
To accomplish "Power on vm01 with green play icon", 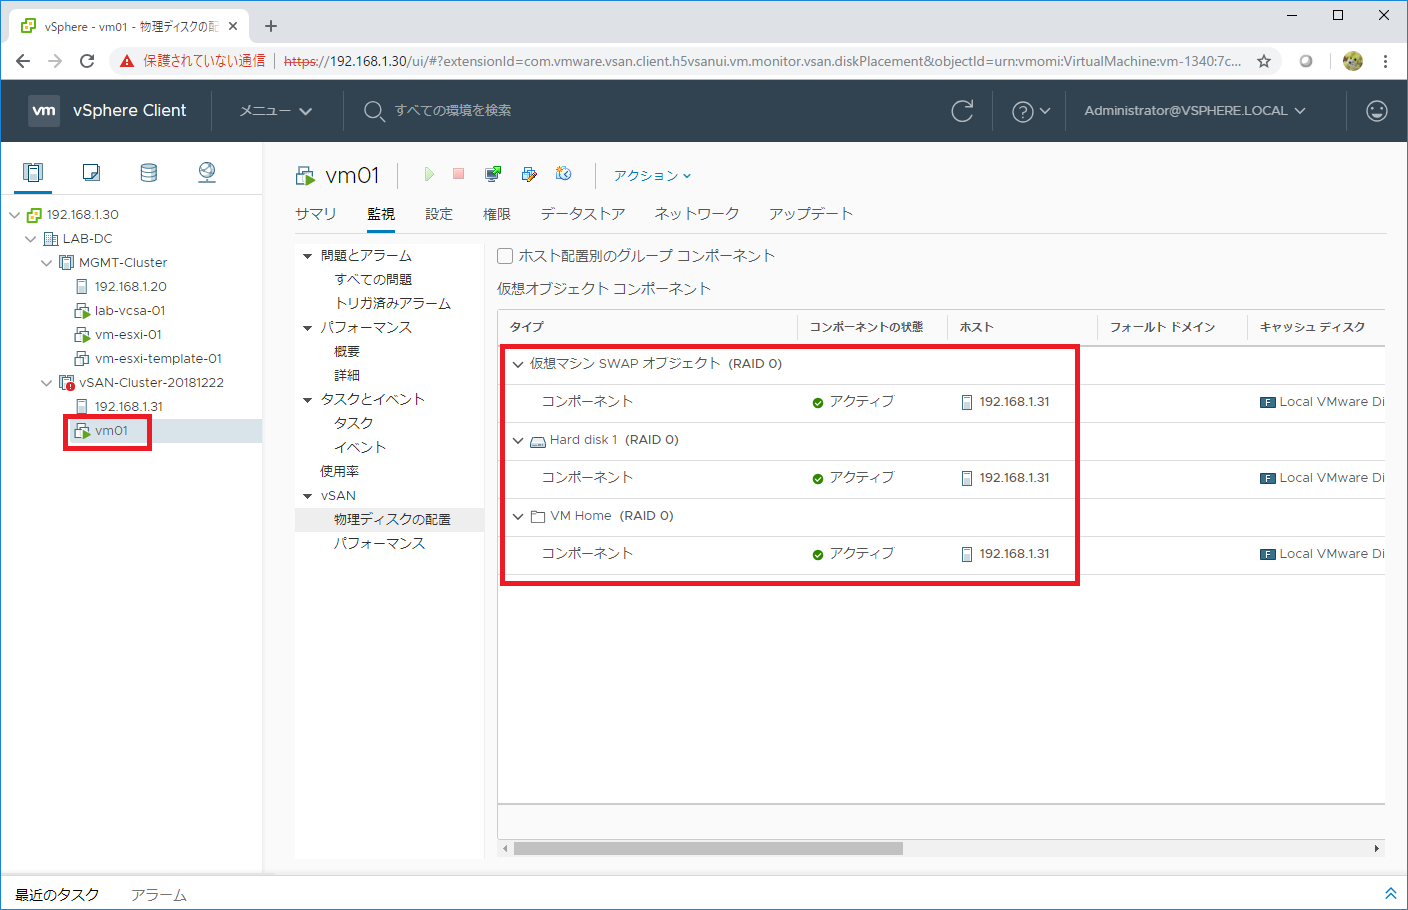I will point(429,174).
